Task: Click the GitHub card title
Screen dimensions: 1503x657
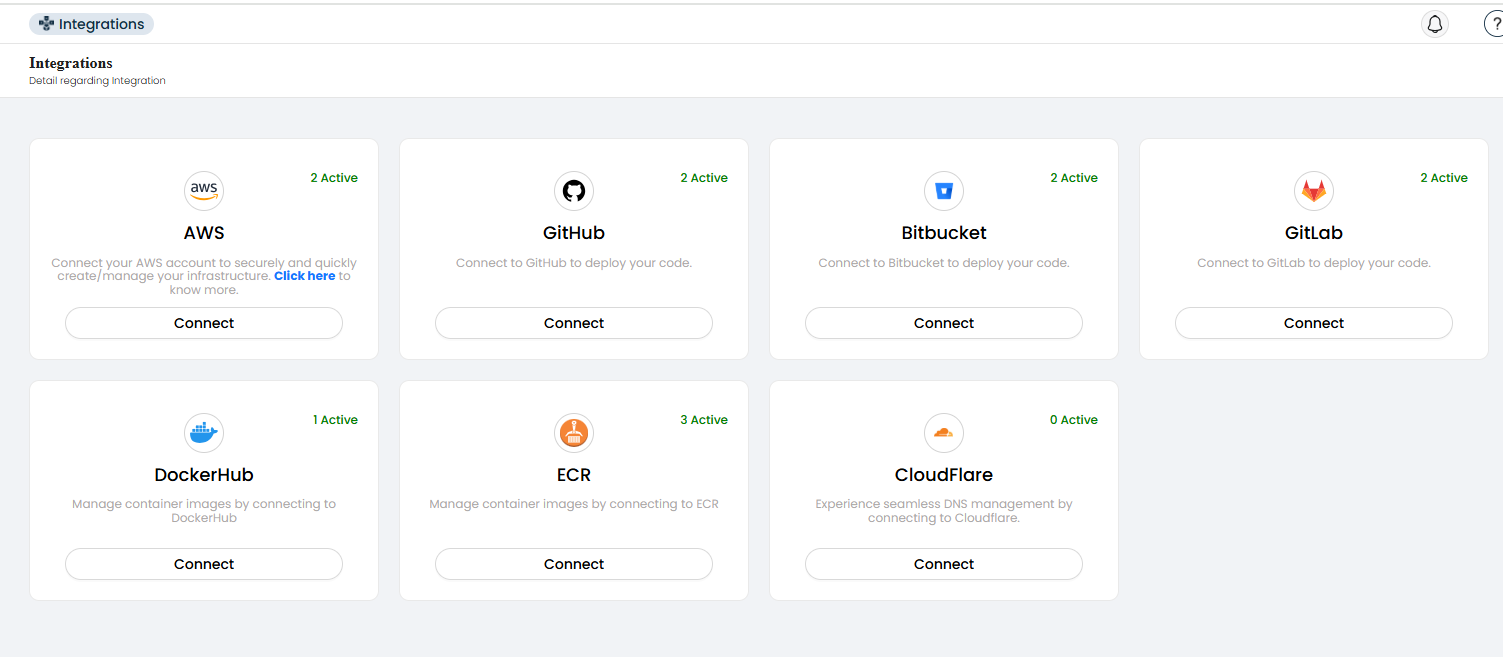Action: [574, 233]
